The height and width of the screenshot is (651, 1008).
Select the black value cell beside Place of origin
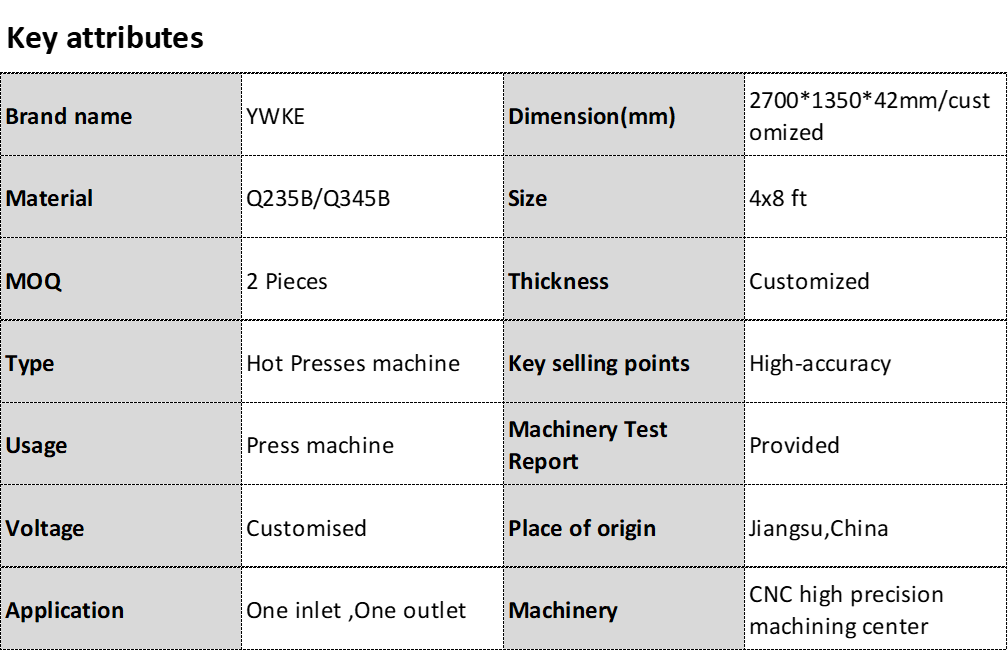pos(876,527)
